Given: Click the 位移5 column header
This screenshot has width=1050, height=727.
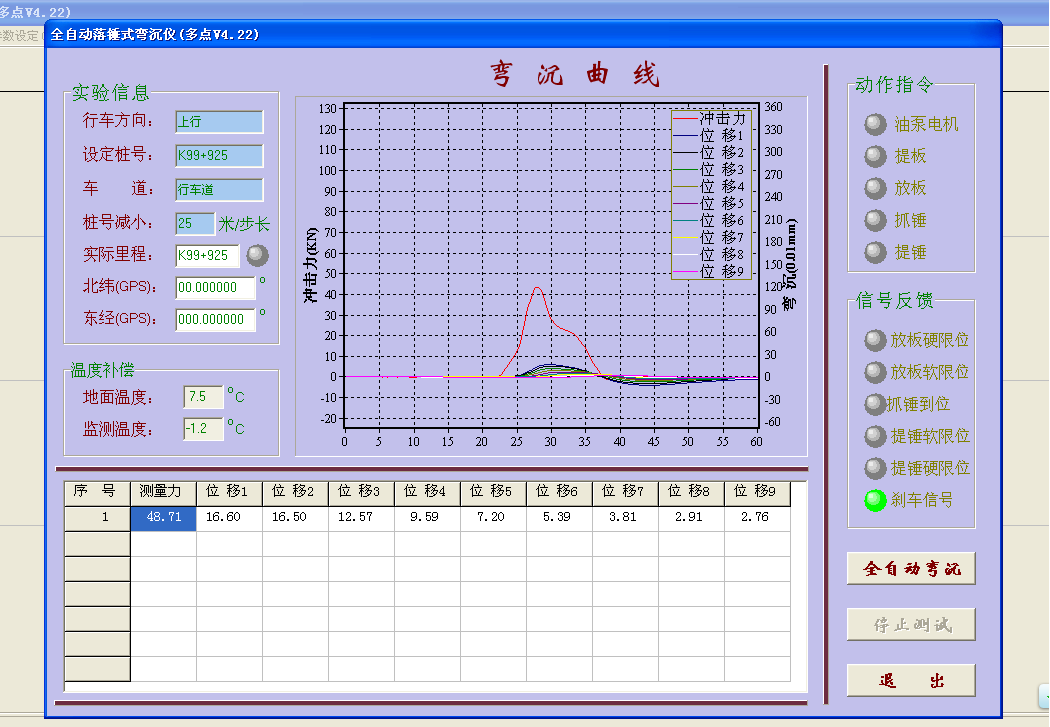Looking at the screenshot, I should click(494, 493).
